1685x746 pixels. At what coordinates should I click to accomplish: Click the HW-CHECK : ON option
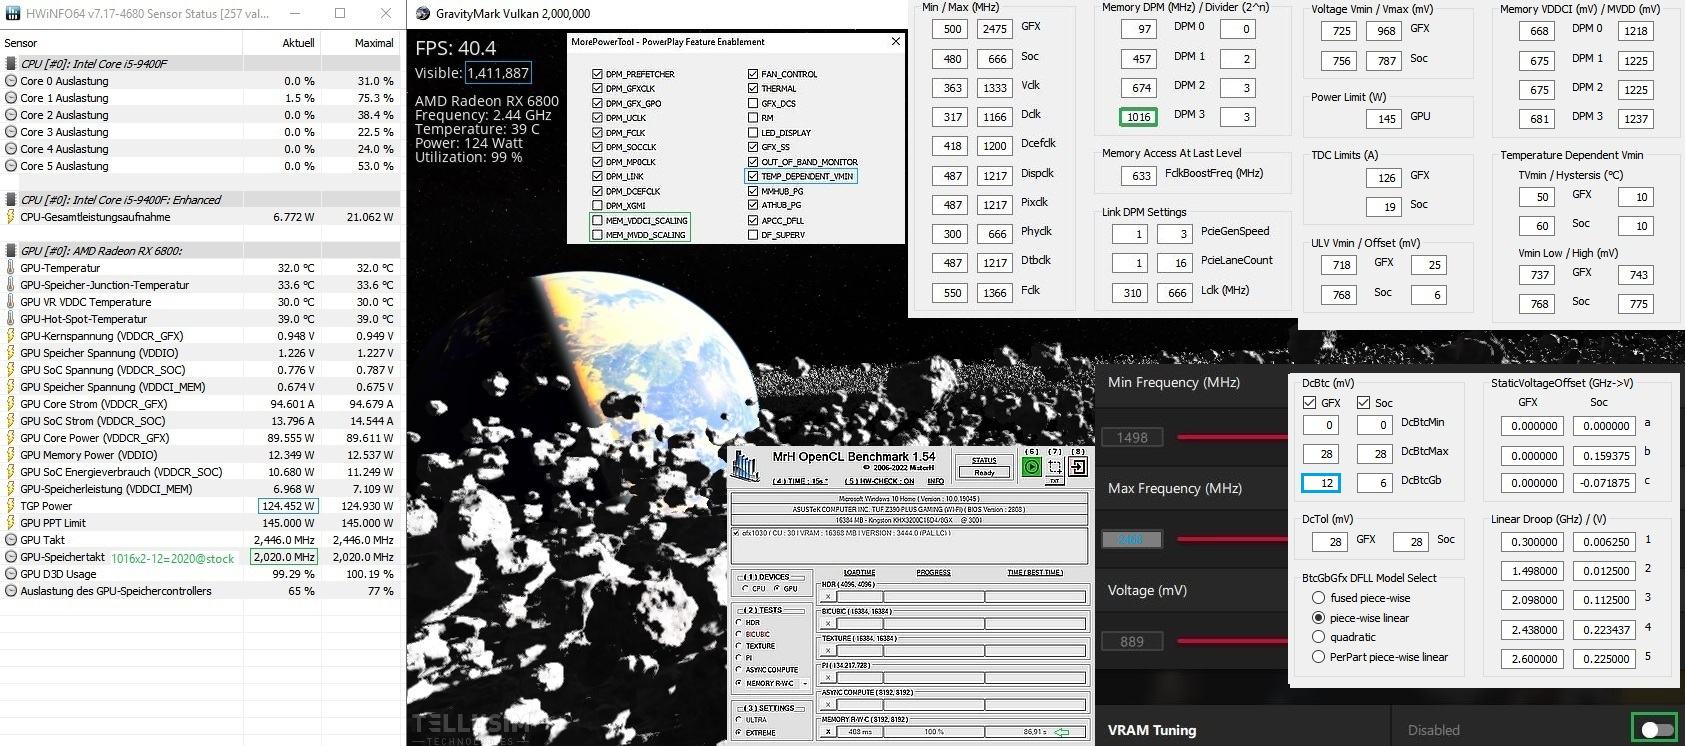click(880, 481)
